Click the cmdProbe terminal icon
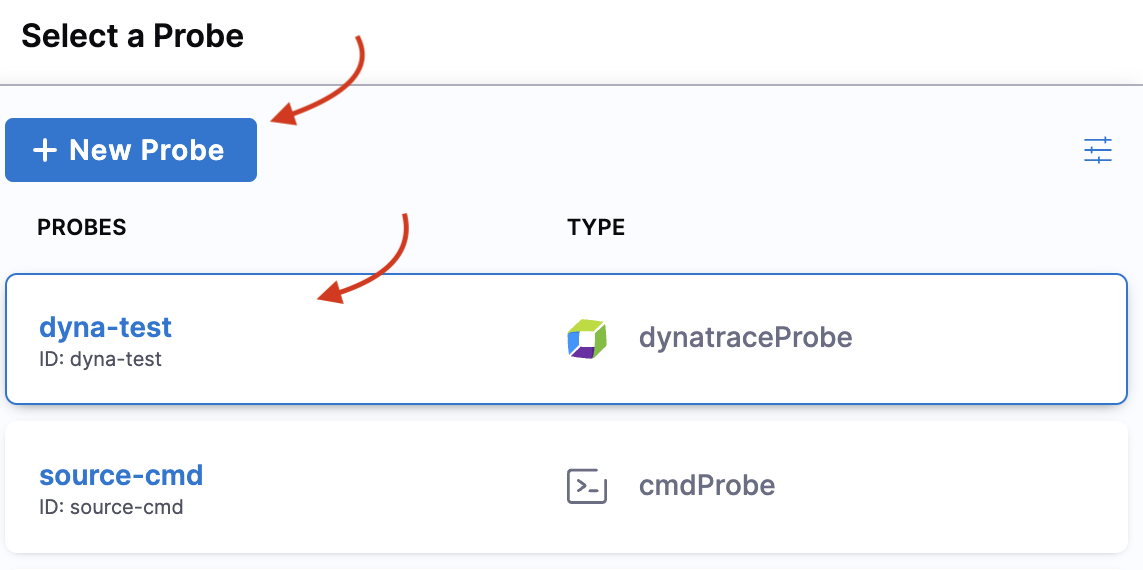1143x570 pixels. 586,486
